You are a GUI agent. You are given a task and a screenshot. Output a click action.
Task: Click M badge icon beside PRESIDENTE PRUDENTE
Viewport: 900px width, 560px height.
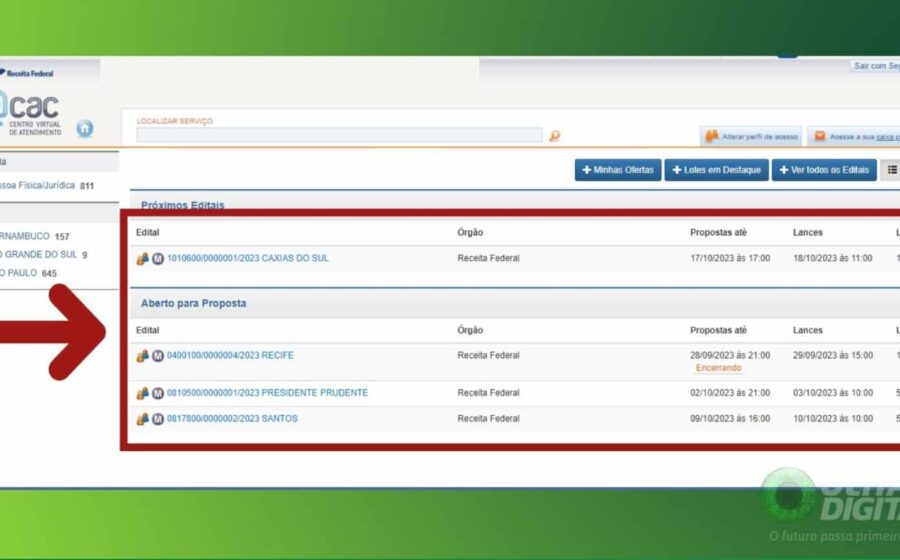click(158, 394)
